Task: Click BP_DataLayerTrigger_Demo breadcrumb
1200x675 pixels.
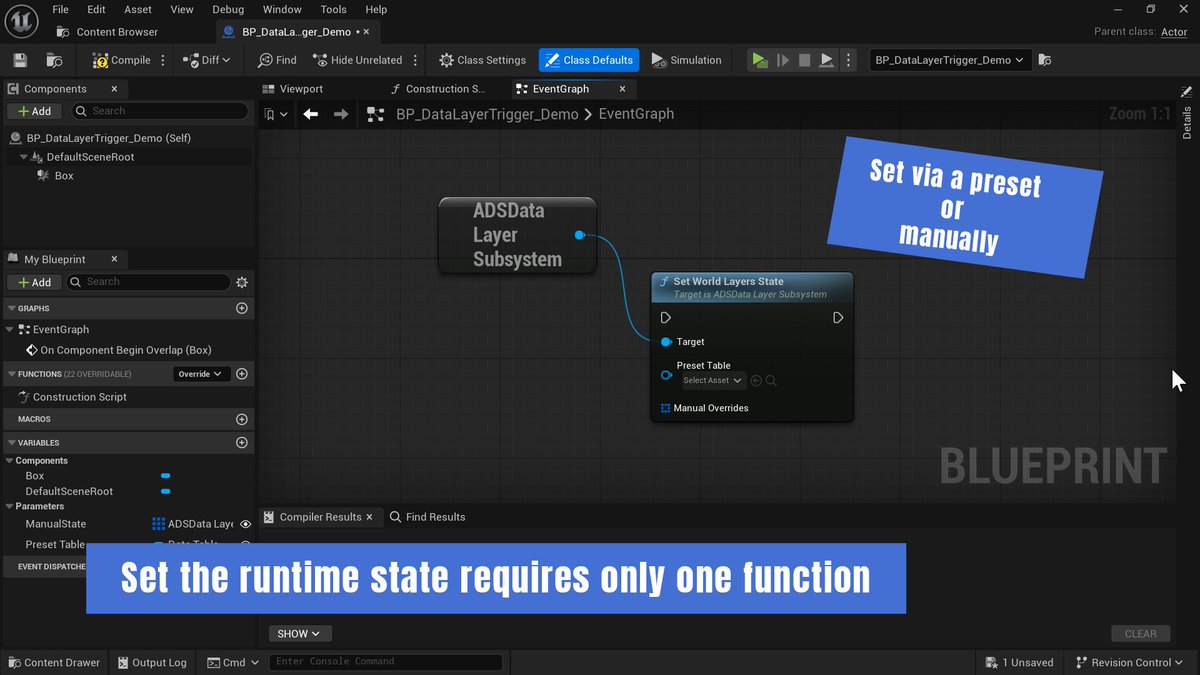Action: point(487,114)
